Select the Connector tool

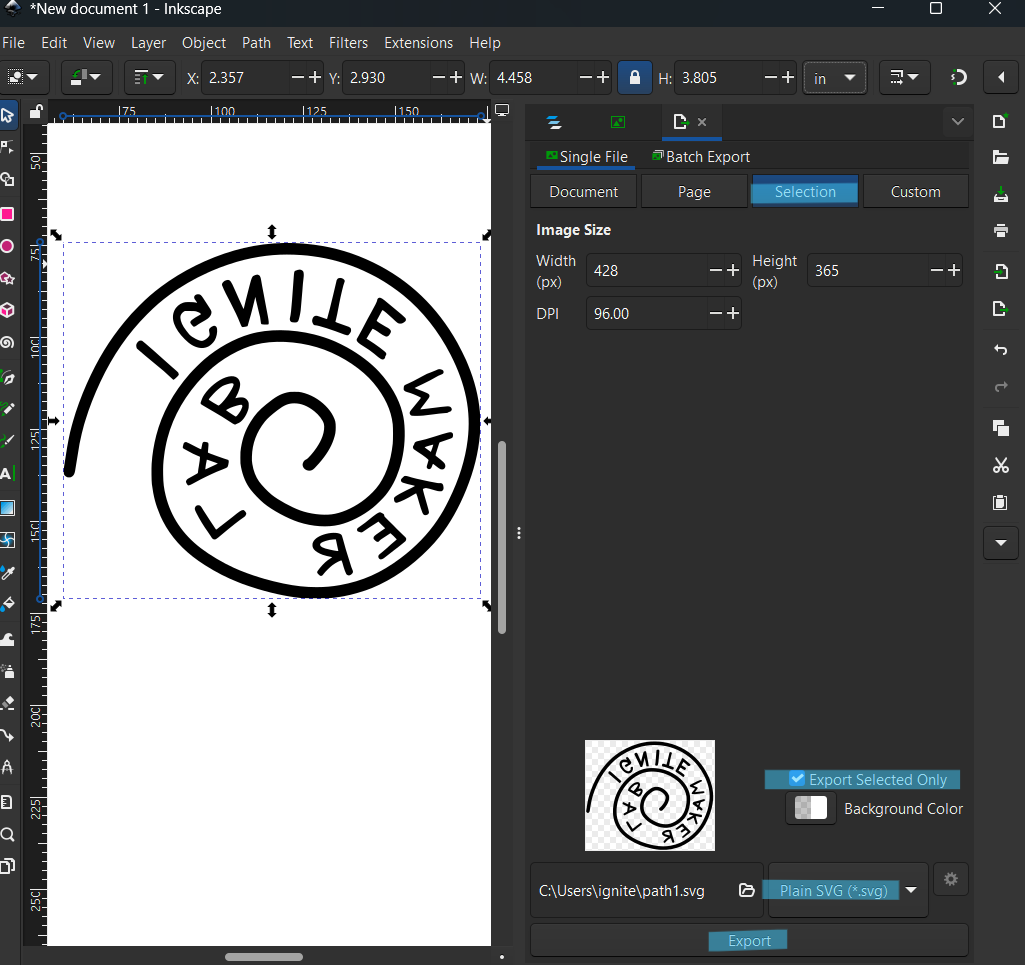(x=8, y=735)
